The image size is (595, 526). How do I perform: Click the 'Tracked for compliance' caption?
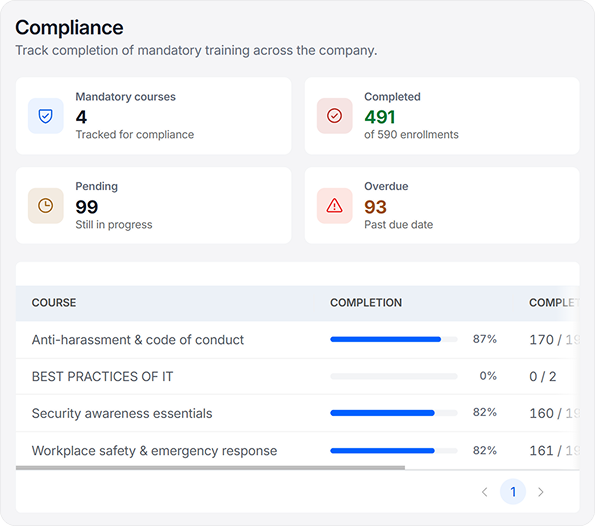pyautogui.click(x=135, y=134)
